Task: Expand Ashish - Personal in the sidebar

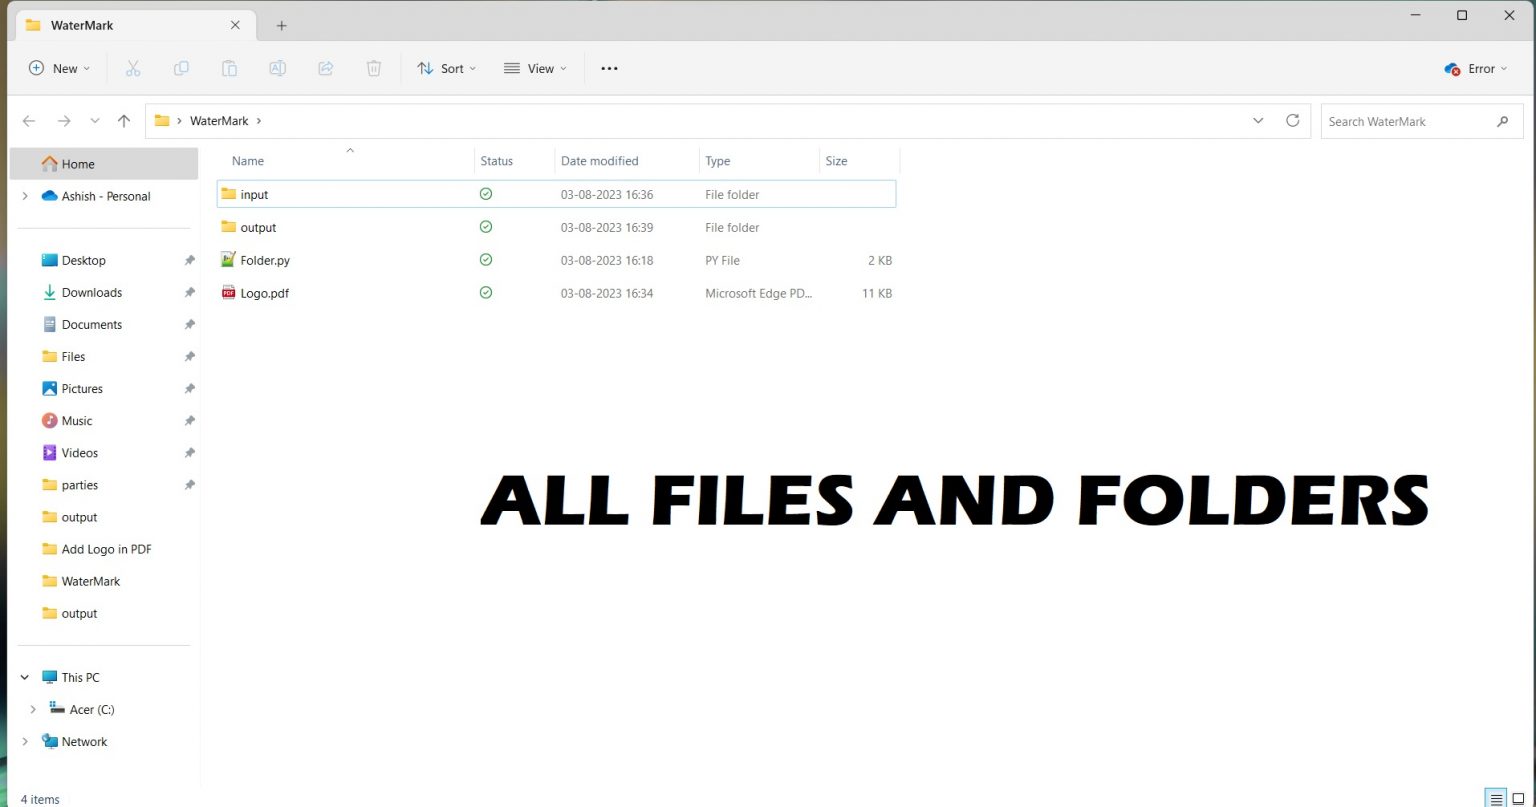Action: click(25, 196)
